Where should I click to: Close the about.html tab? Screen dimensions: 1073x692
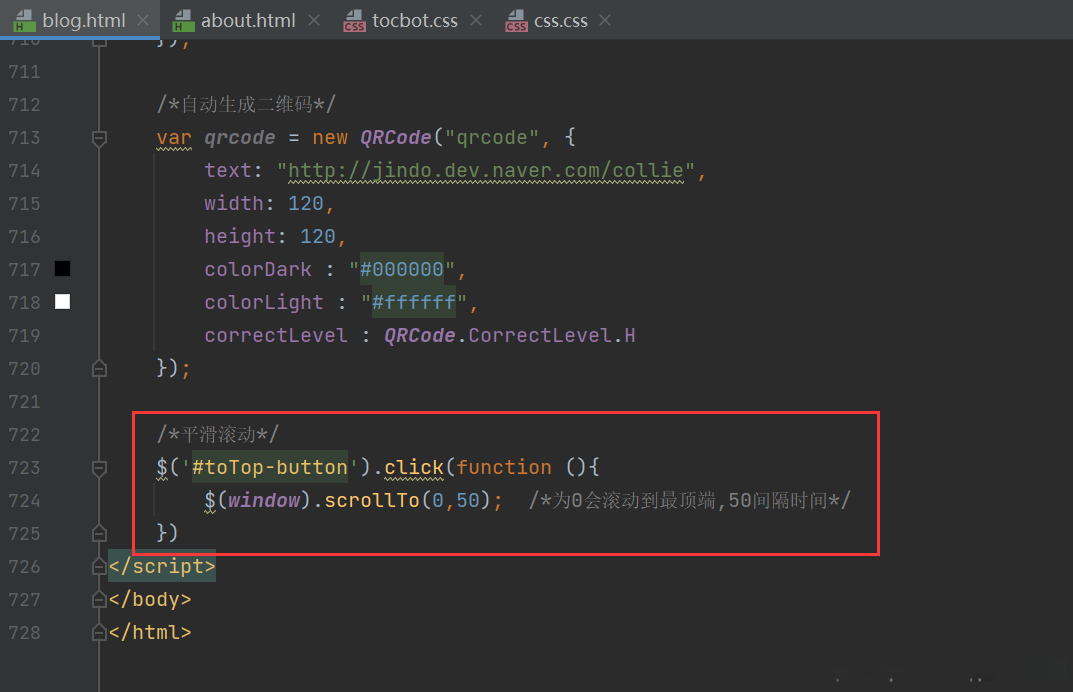313,21
